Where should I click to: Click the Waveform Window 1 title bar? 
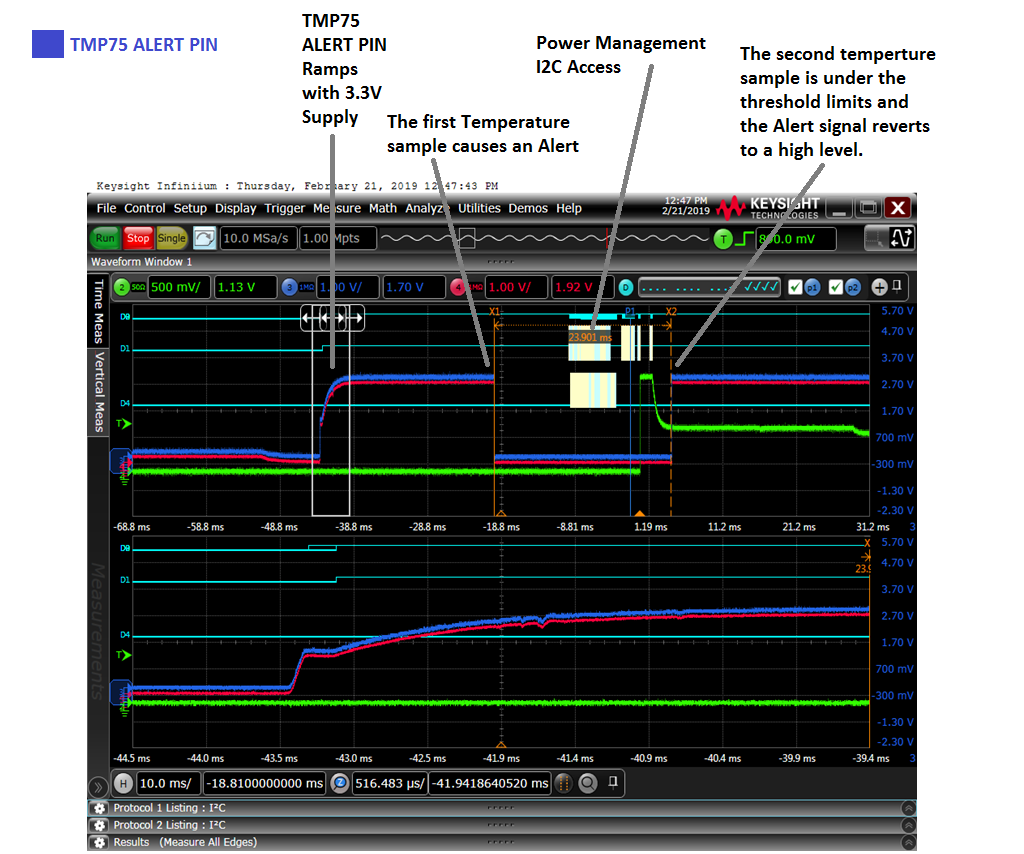tap(502, 262)
